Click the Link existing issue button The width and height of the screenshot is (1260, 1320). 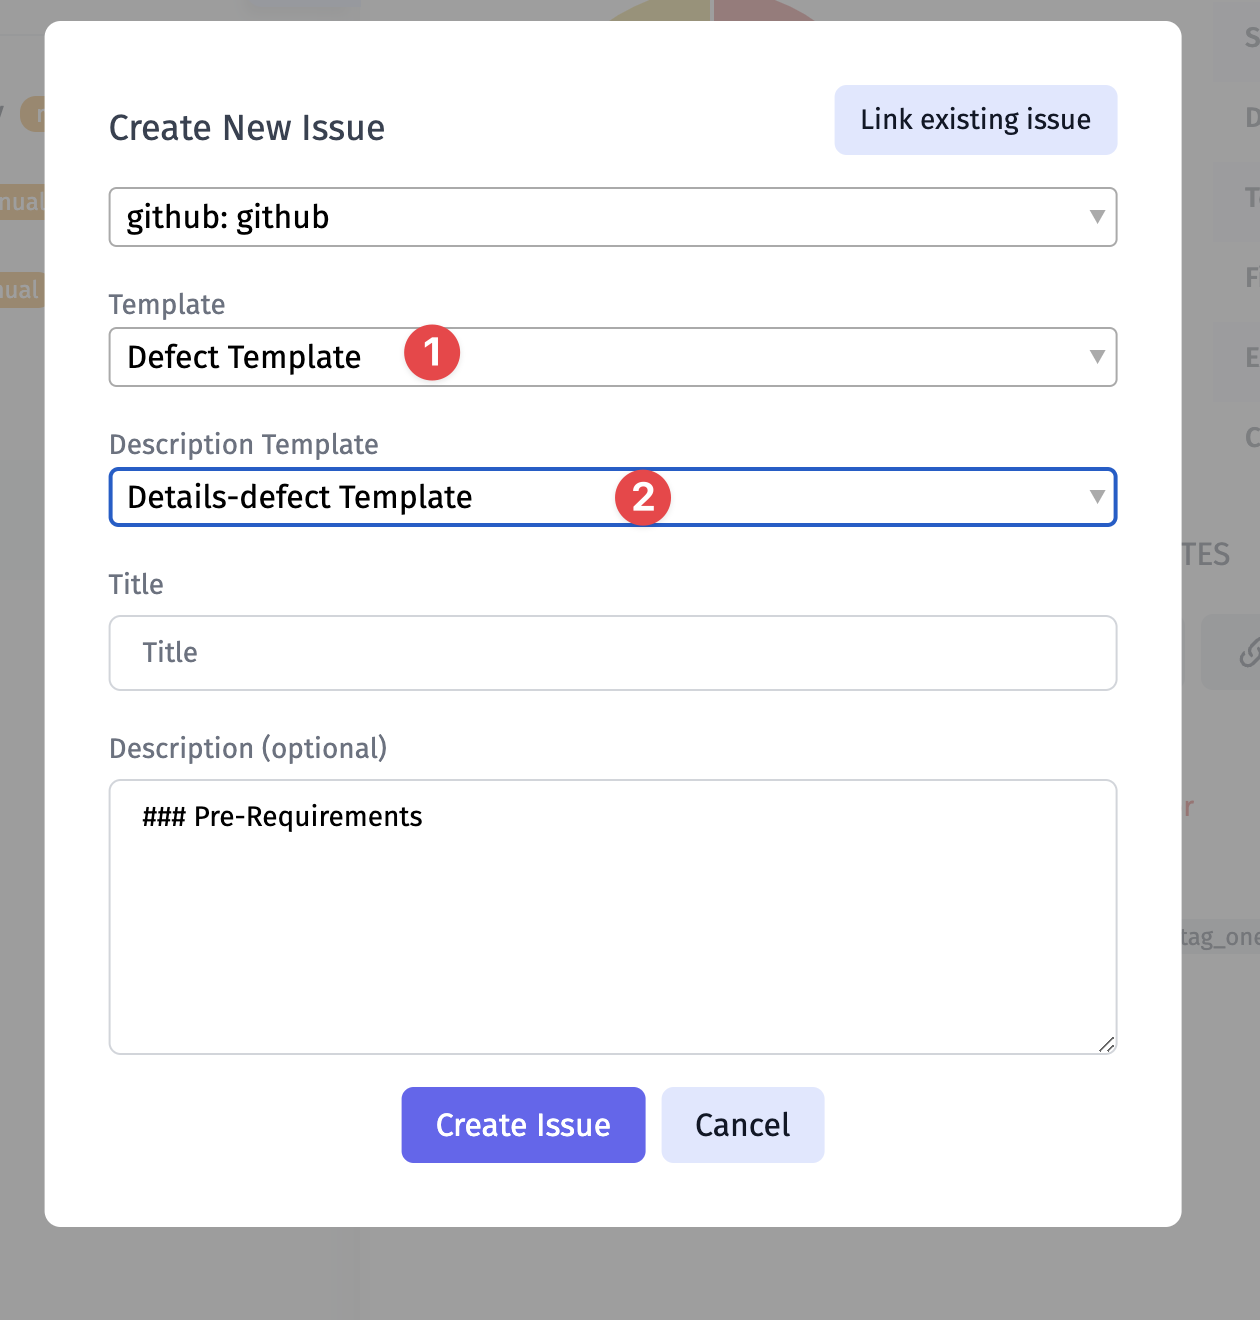(x=975, y=120)
